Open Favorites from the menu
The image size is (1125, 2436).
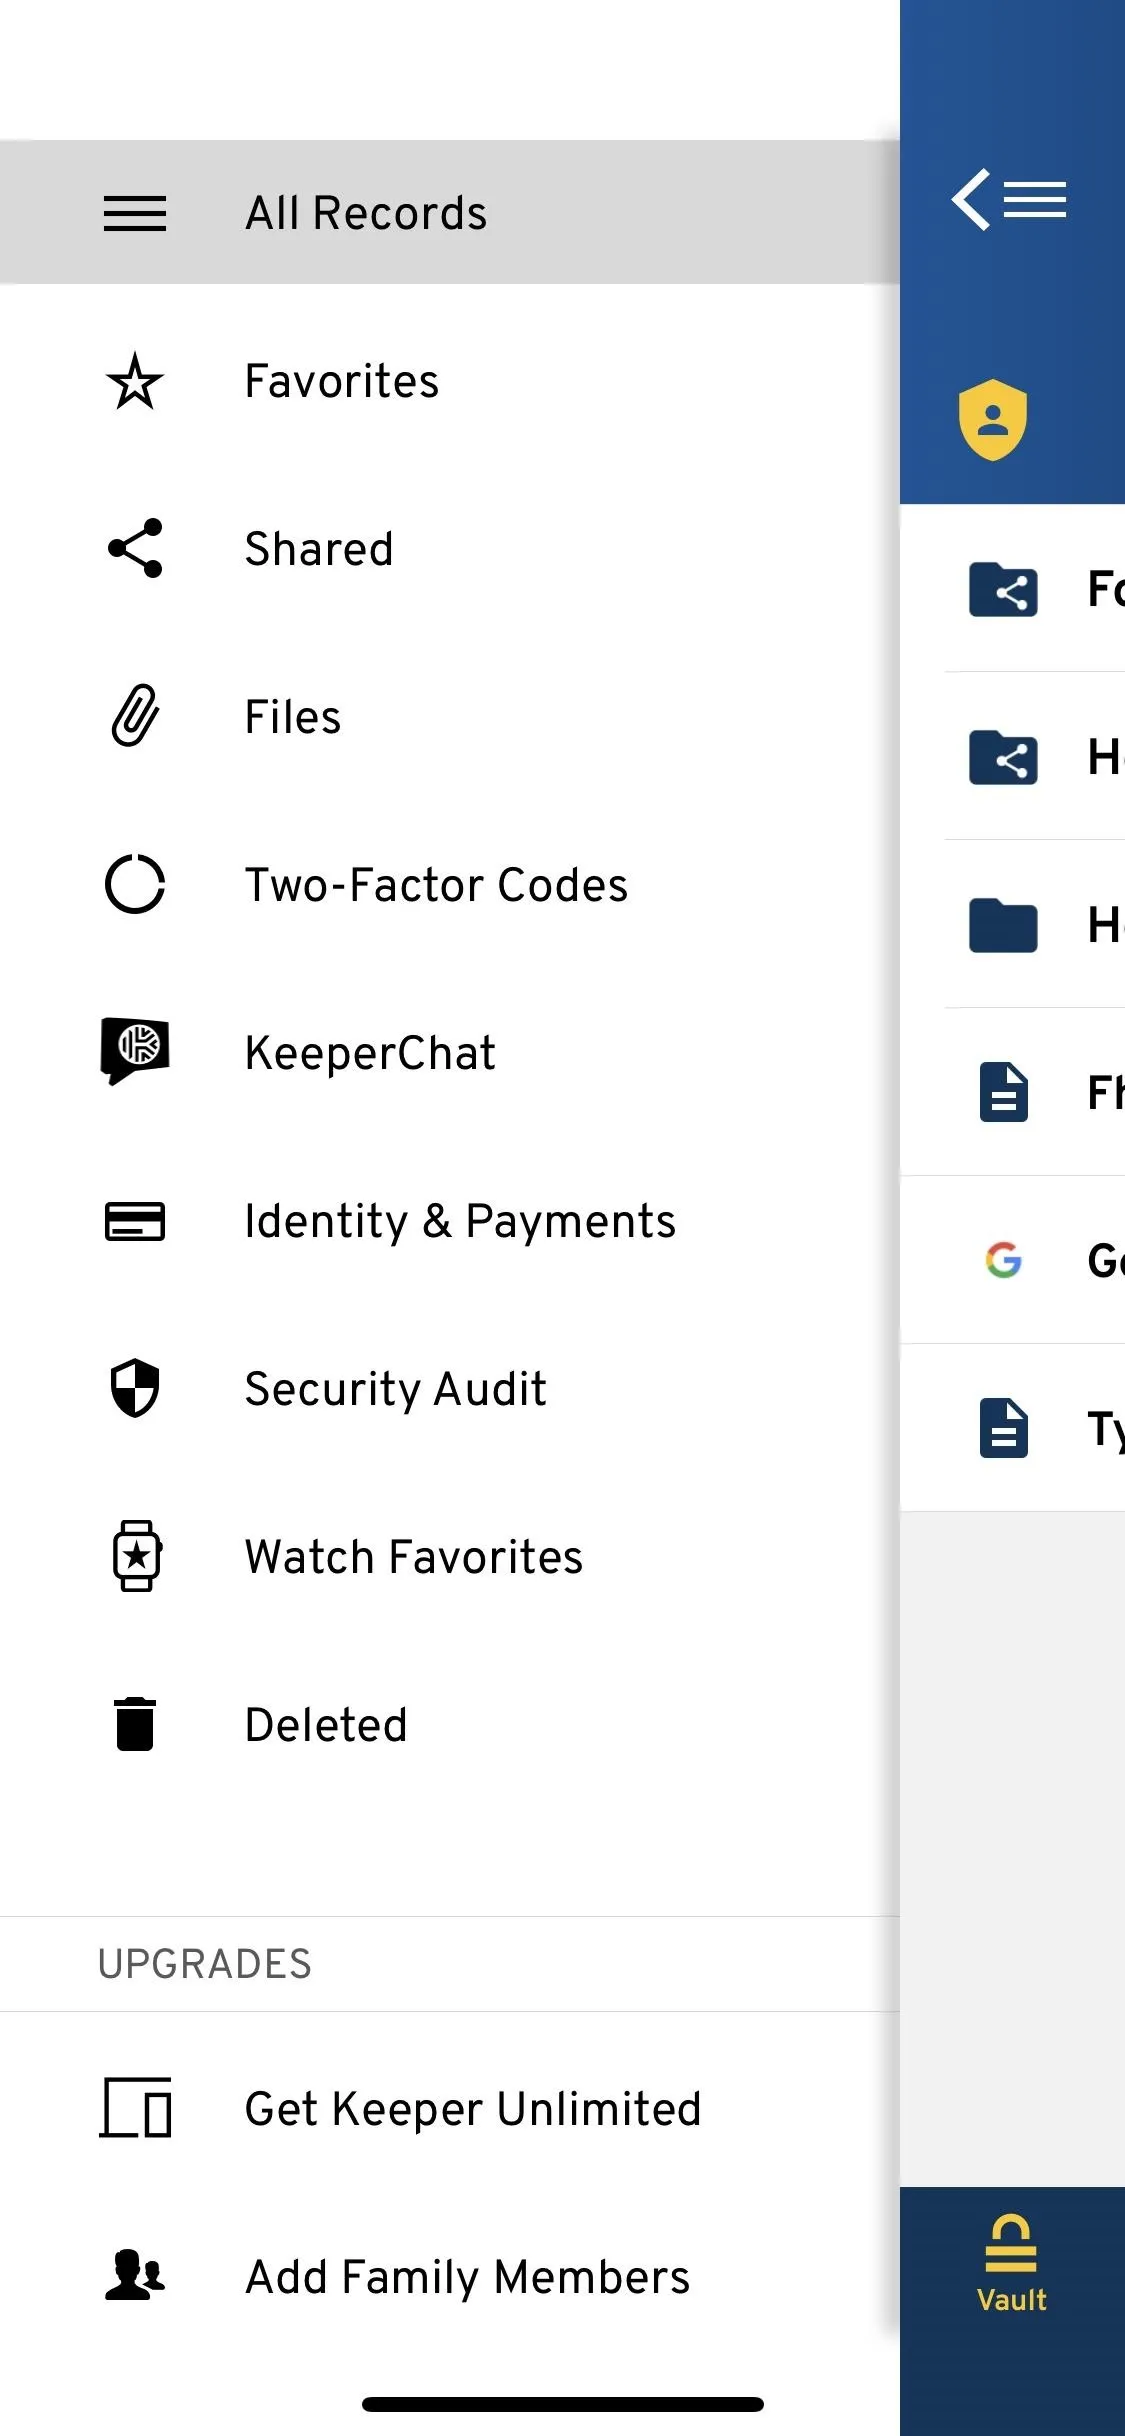450,381
